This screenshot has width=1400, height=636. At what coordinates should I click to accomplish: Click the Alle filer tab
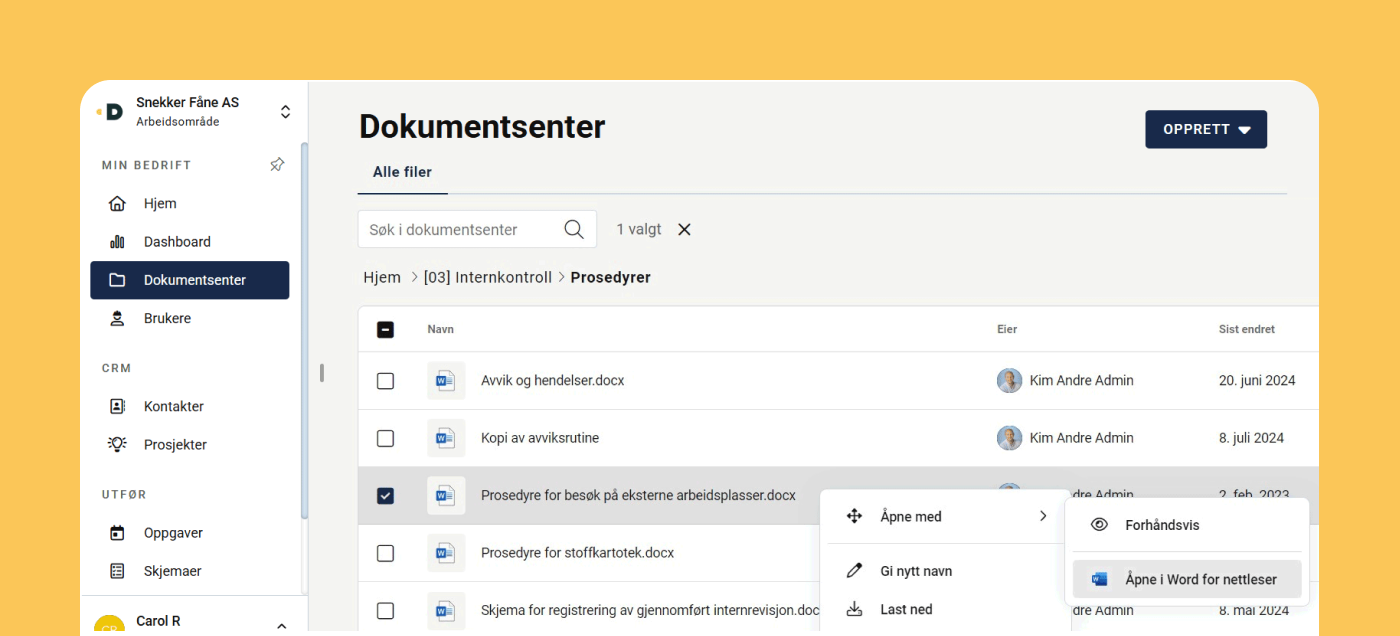click(402, 171)
